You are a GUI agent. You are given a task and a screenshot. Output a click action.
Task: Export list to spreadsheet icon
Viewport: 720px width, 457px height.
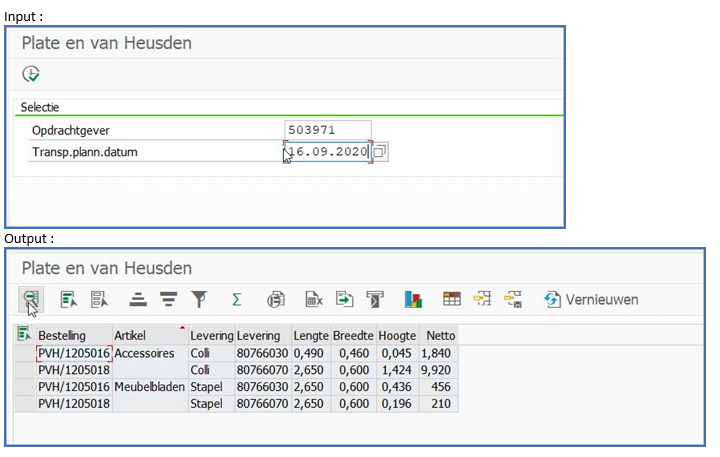click(x=314, y=300)
